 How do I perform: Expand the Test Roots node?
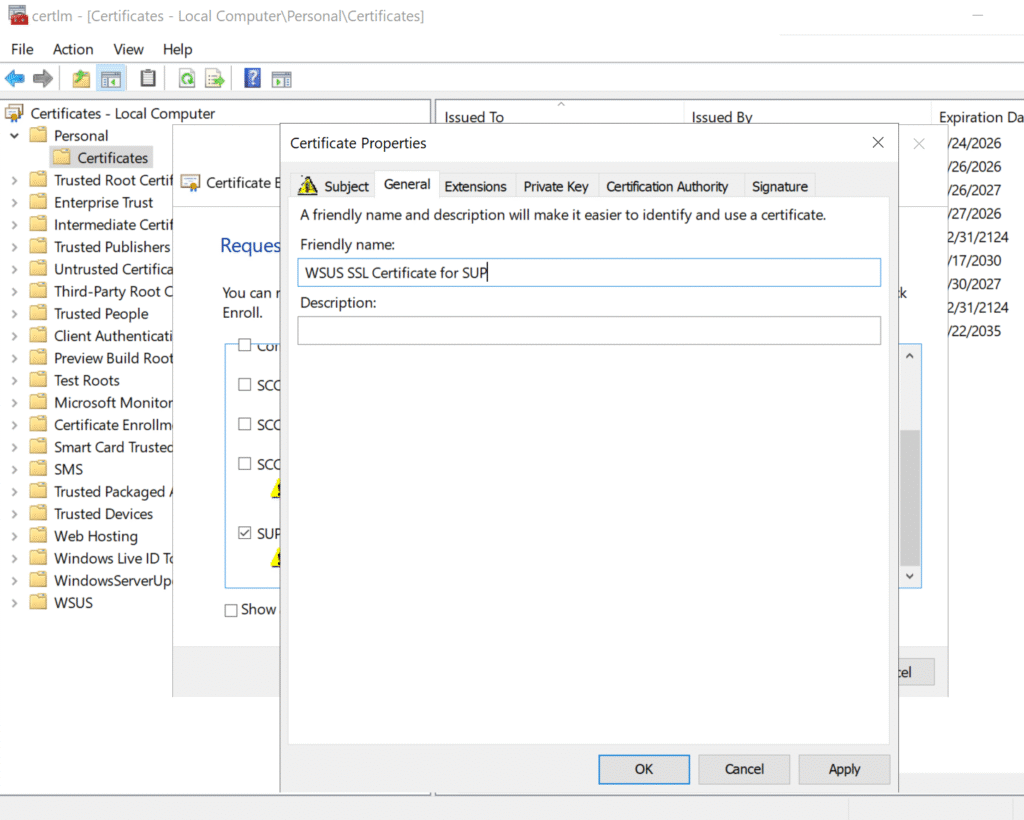click(14, 380)
